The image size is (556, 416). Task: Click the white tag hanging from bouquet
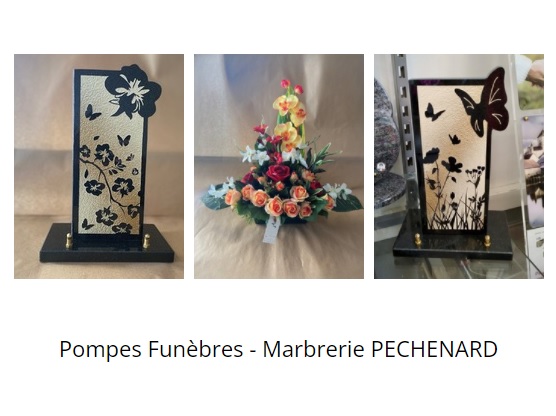(271, 231)
